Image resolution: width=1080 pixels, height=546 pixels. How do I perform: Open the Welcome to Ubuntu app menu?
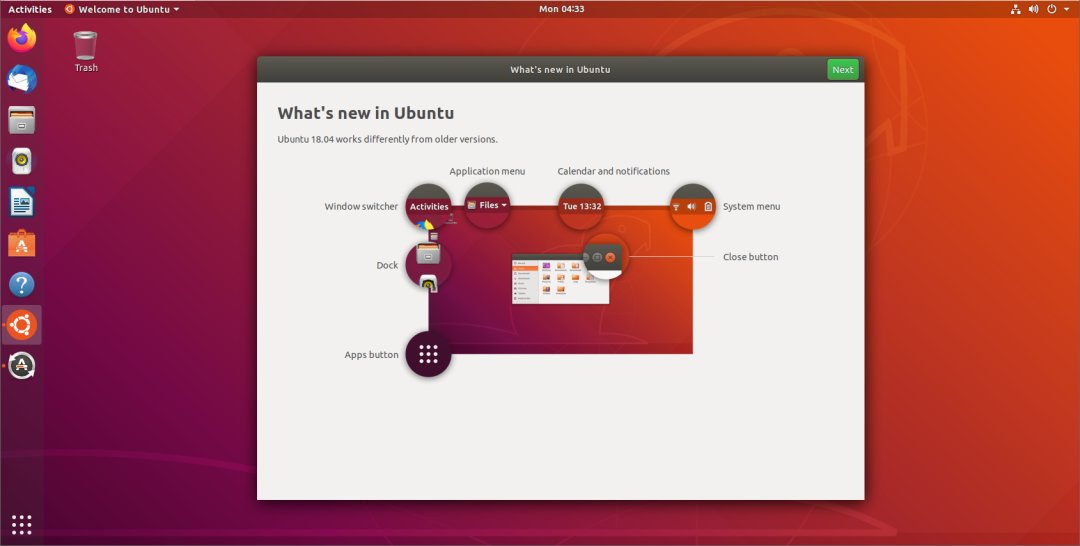tap(122, 10)
